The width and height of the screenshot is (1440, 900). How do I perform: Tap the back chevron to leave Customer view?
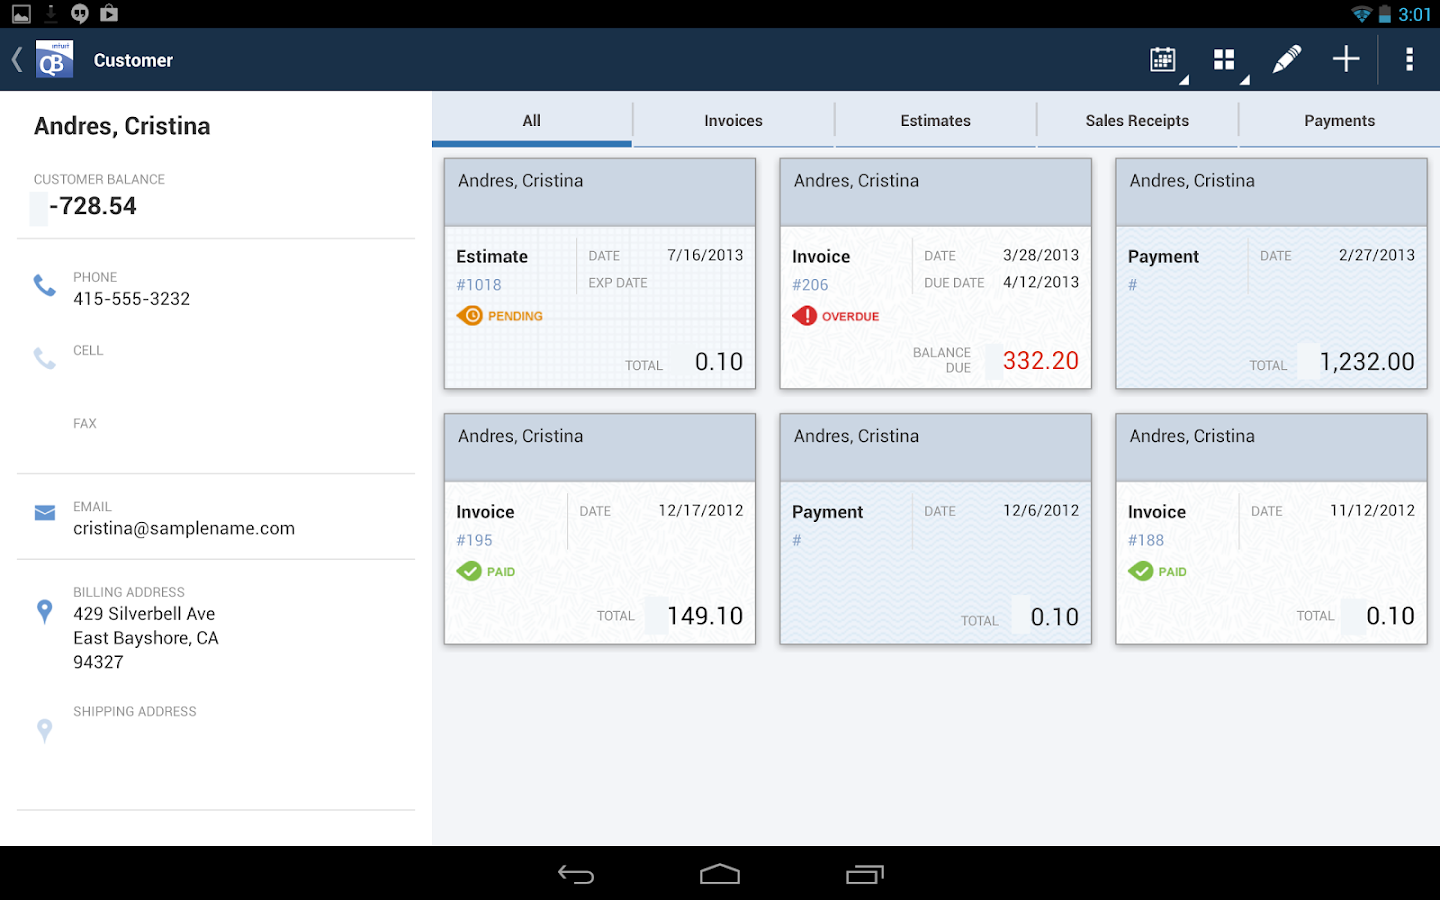16,59
